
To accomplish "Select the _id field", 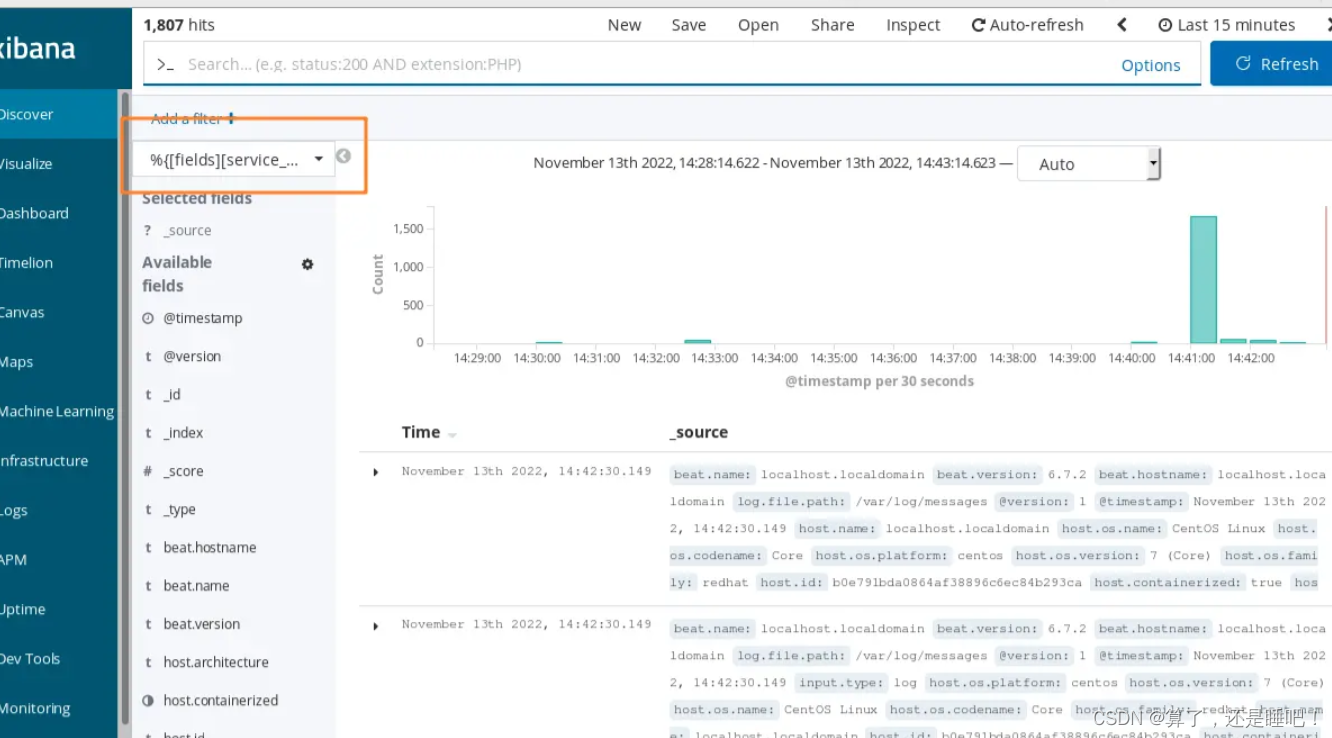I will click(172, 394).
